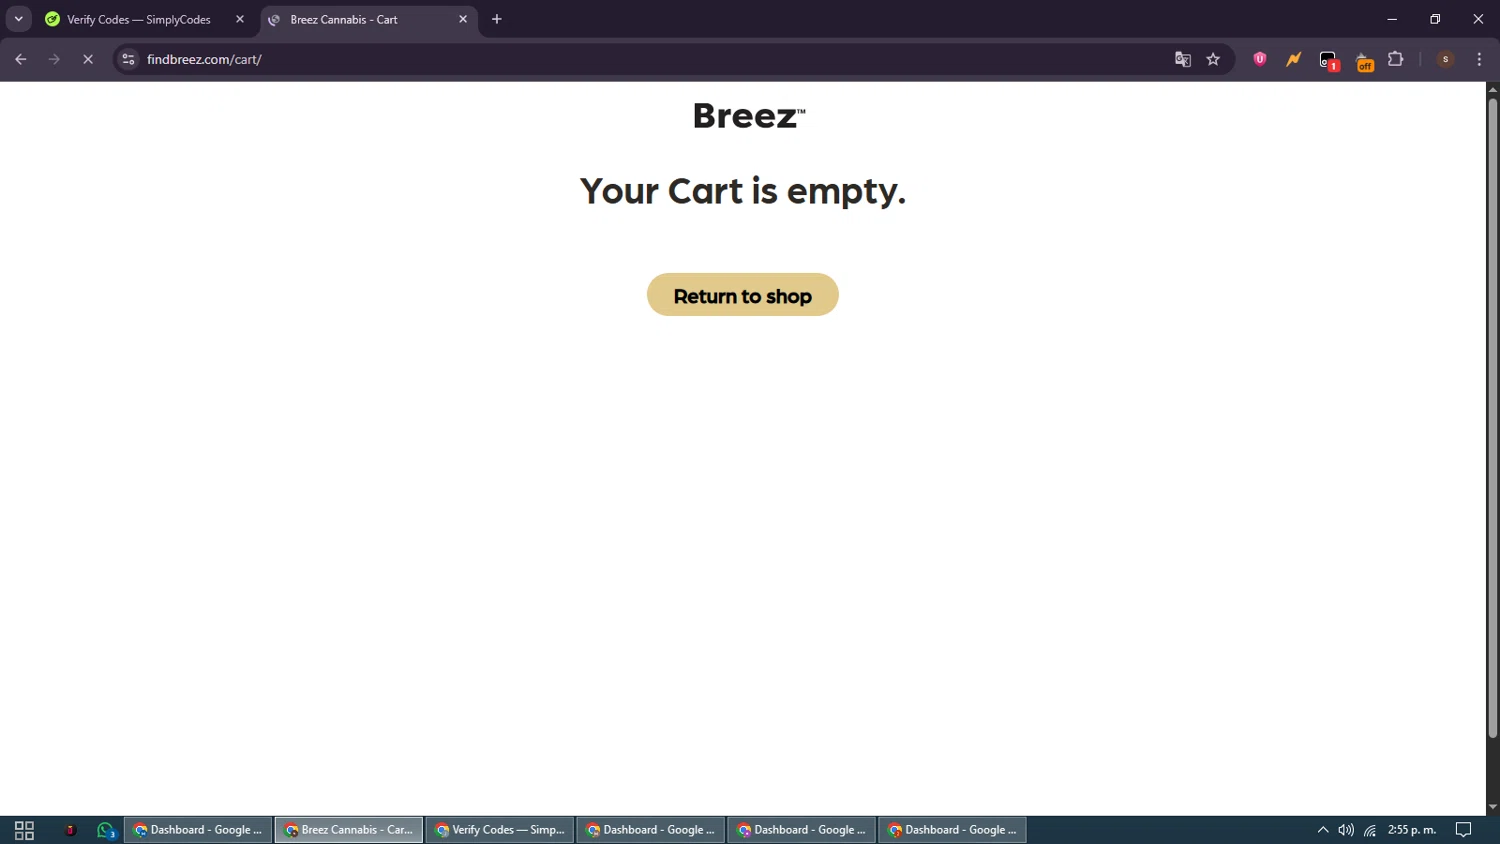Viewport: 1500px width, 844px height.
Task: Go forward to the next page
Action: (x=54, y=59)
